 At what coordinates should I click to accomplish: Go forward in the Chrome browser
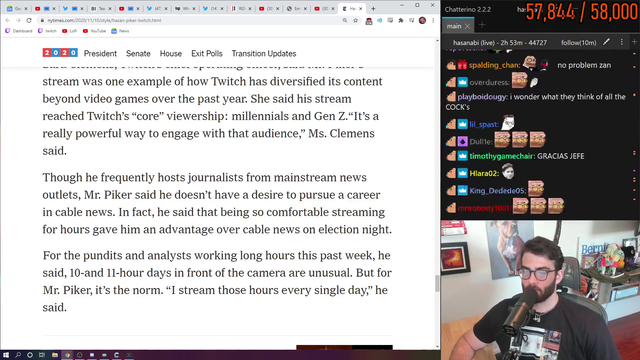[x=18, y=20]
